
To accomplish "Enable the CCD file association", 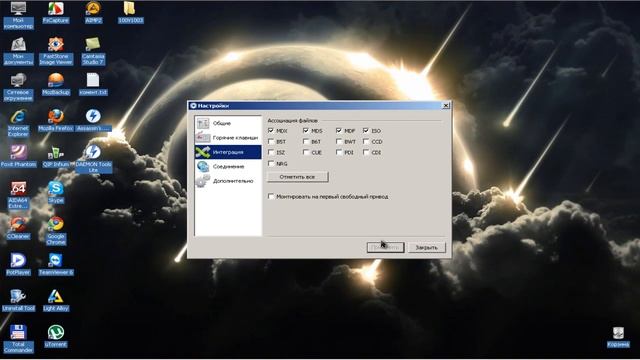I will 366,141.
